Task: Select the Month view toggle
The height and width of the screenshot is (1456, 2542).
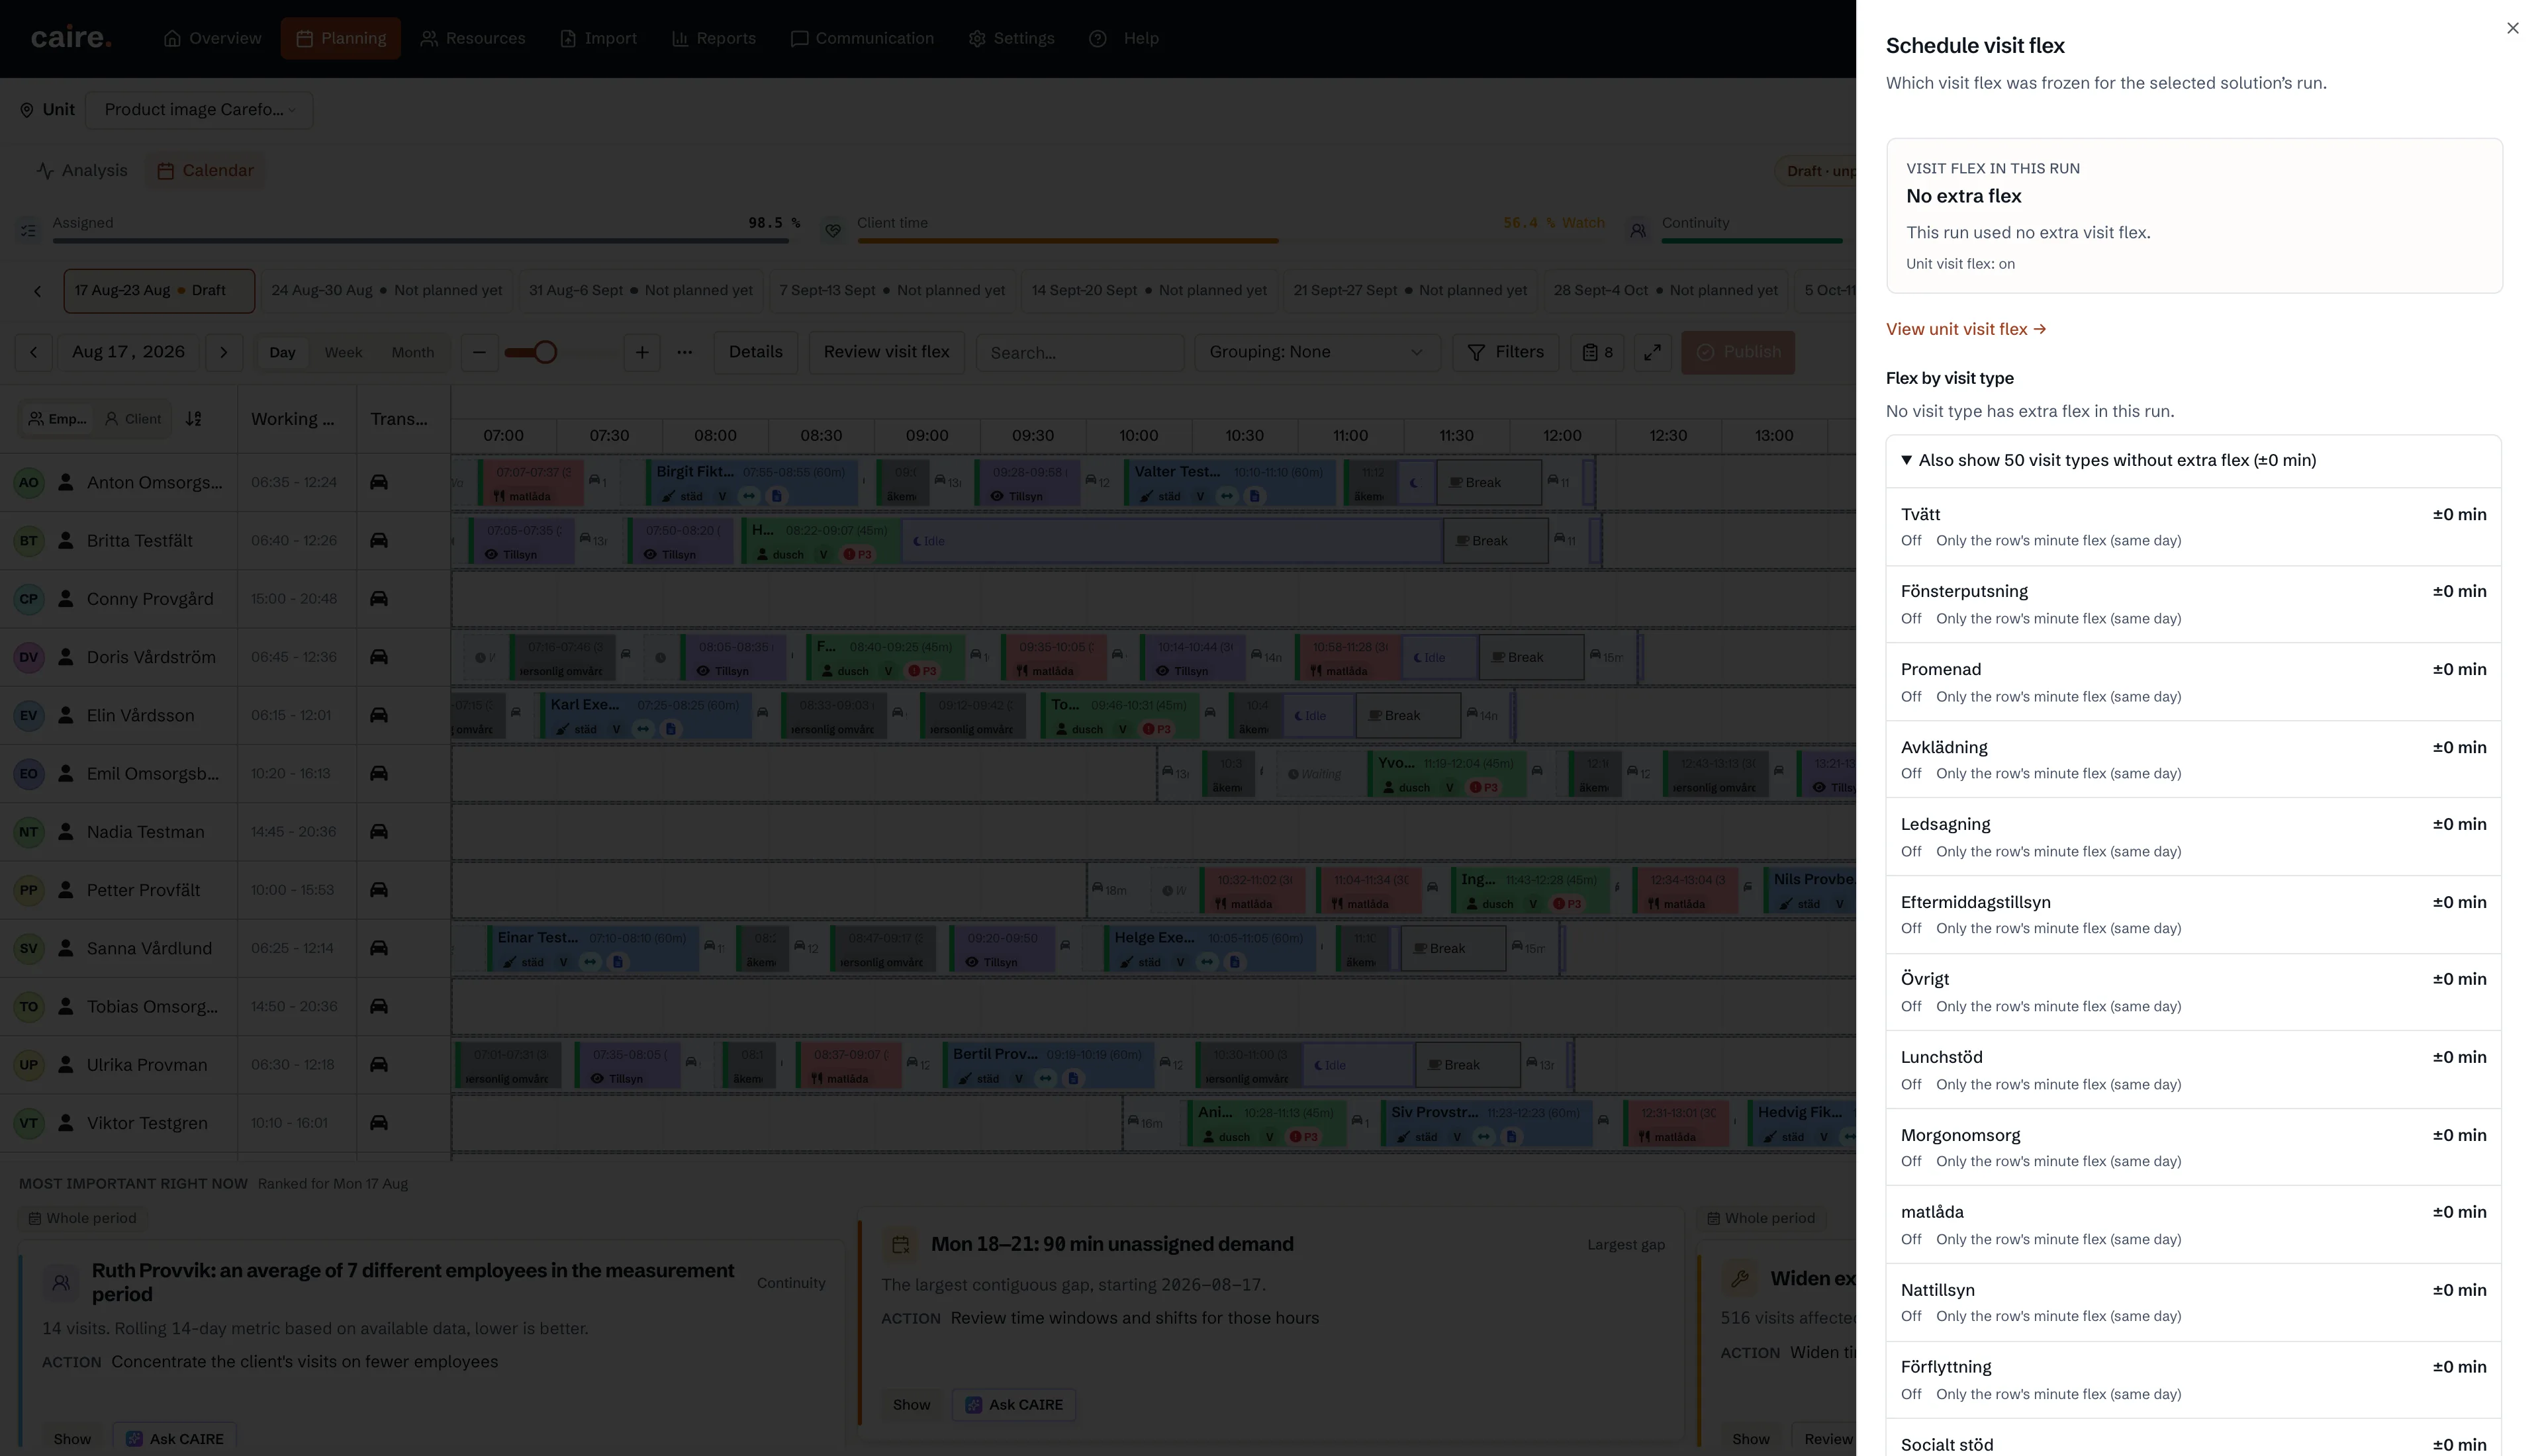Action: pos(413,352)
